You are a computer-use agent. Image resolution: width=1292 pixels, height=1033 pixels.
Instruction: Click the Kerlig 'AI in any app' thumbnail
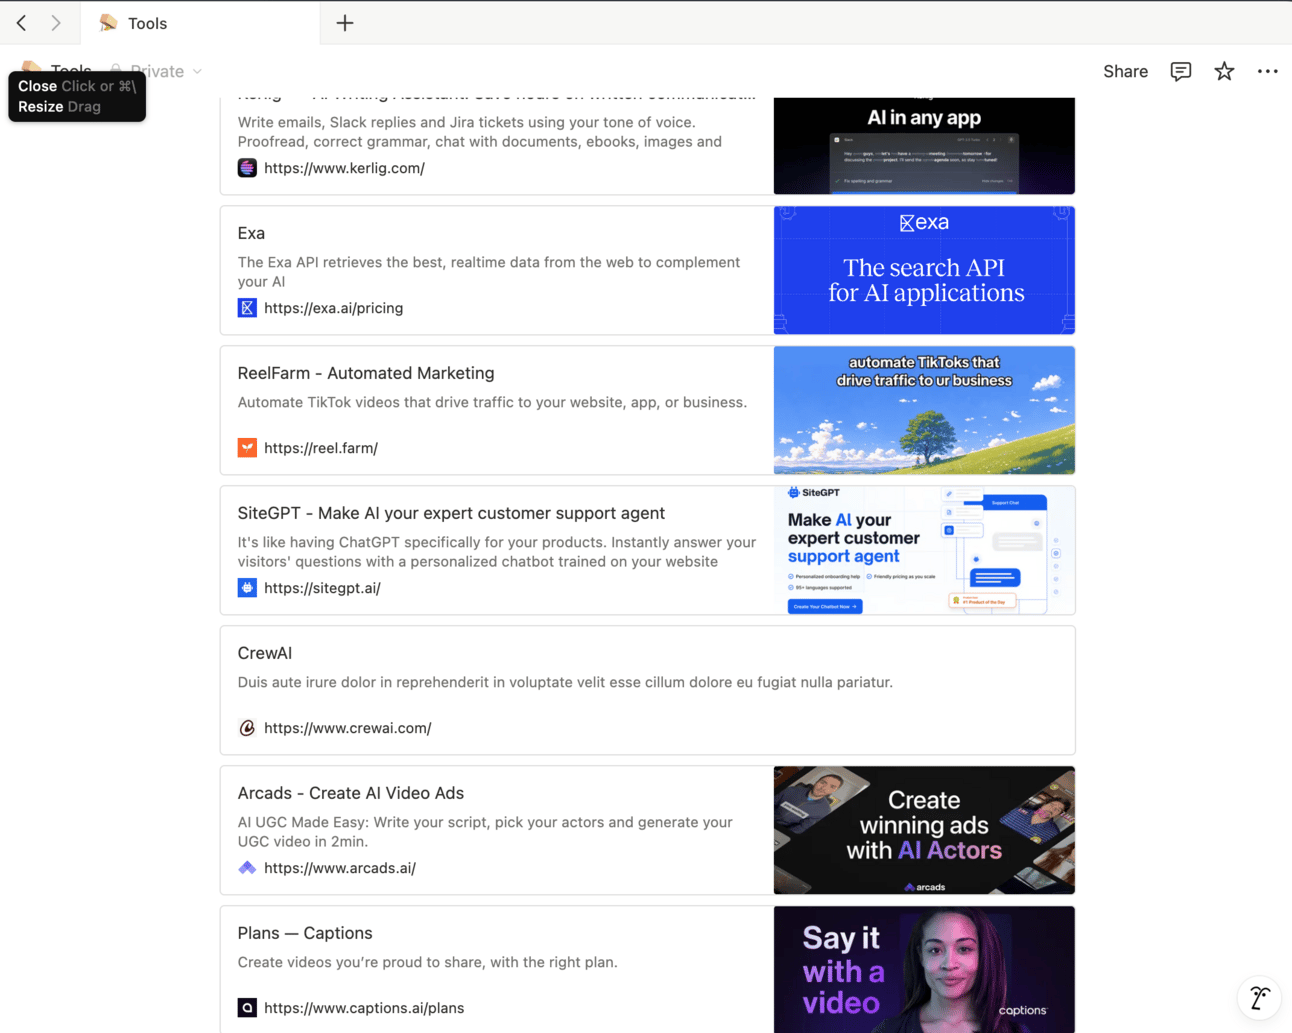point(924,146)
